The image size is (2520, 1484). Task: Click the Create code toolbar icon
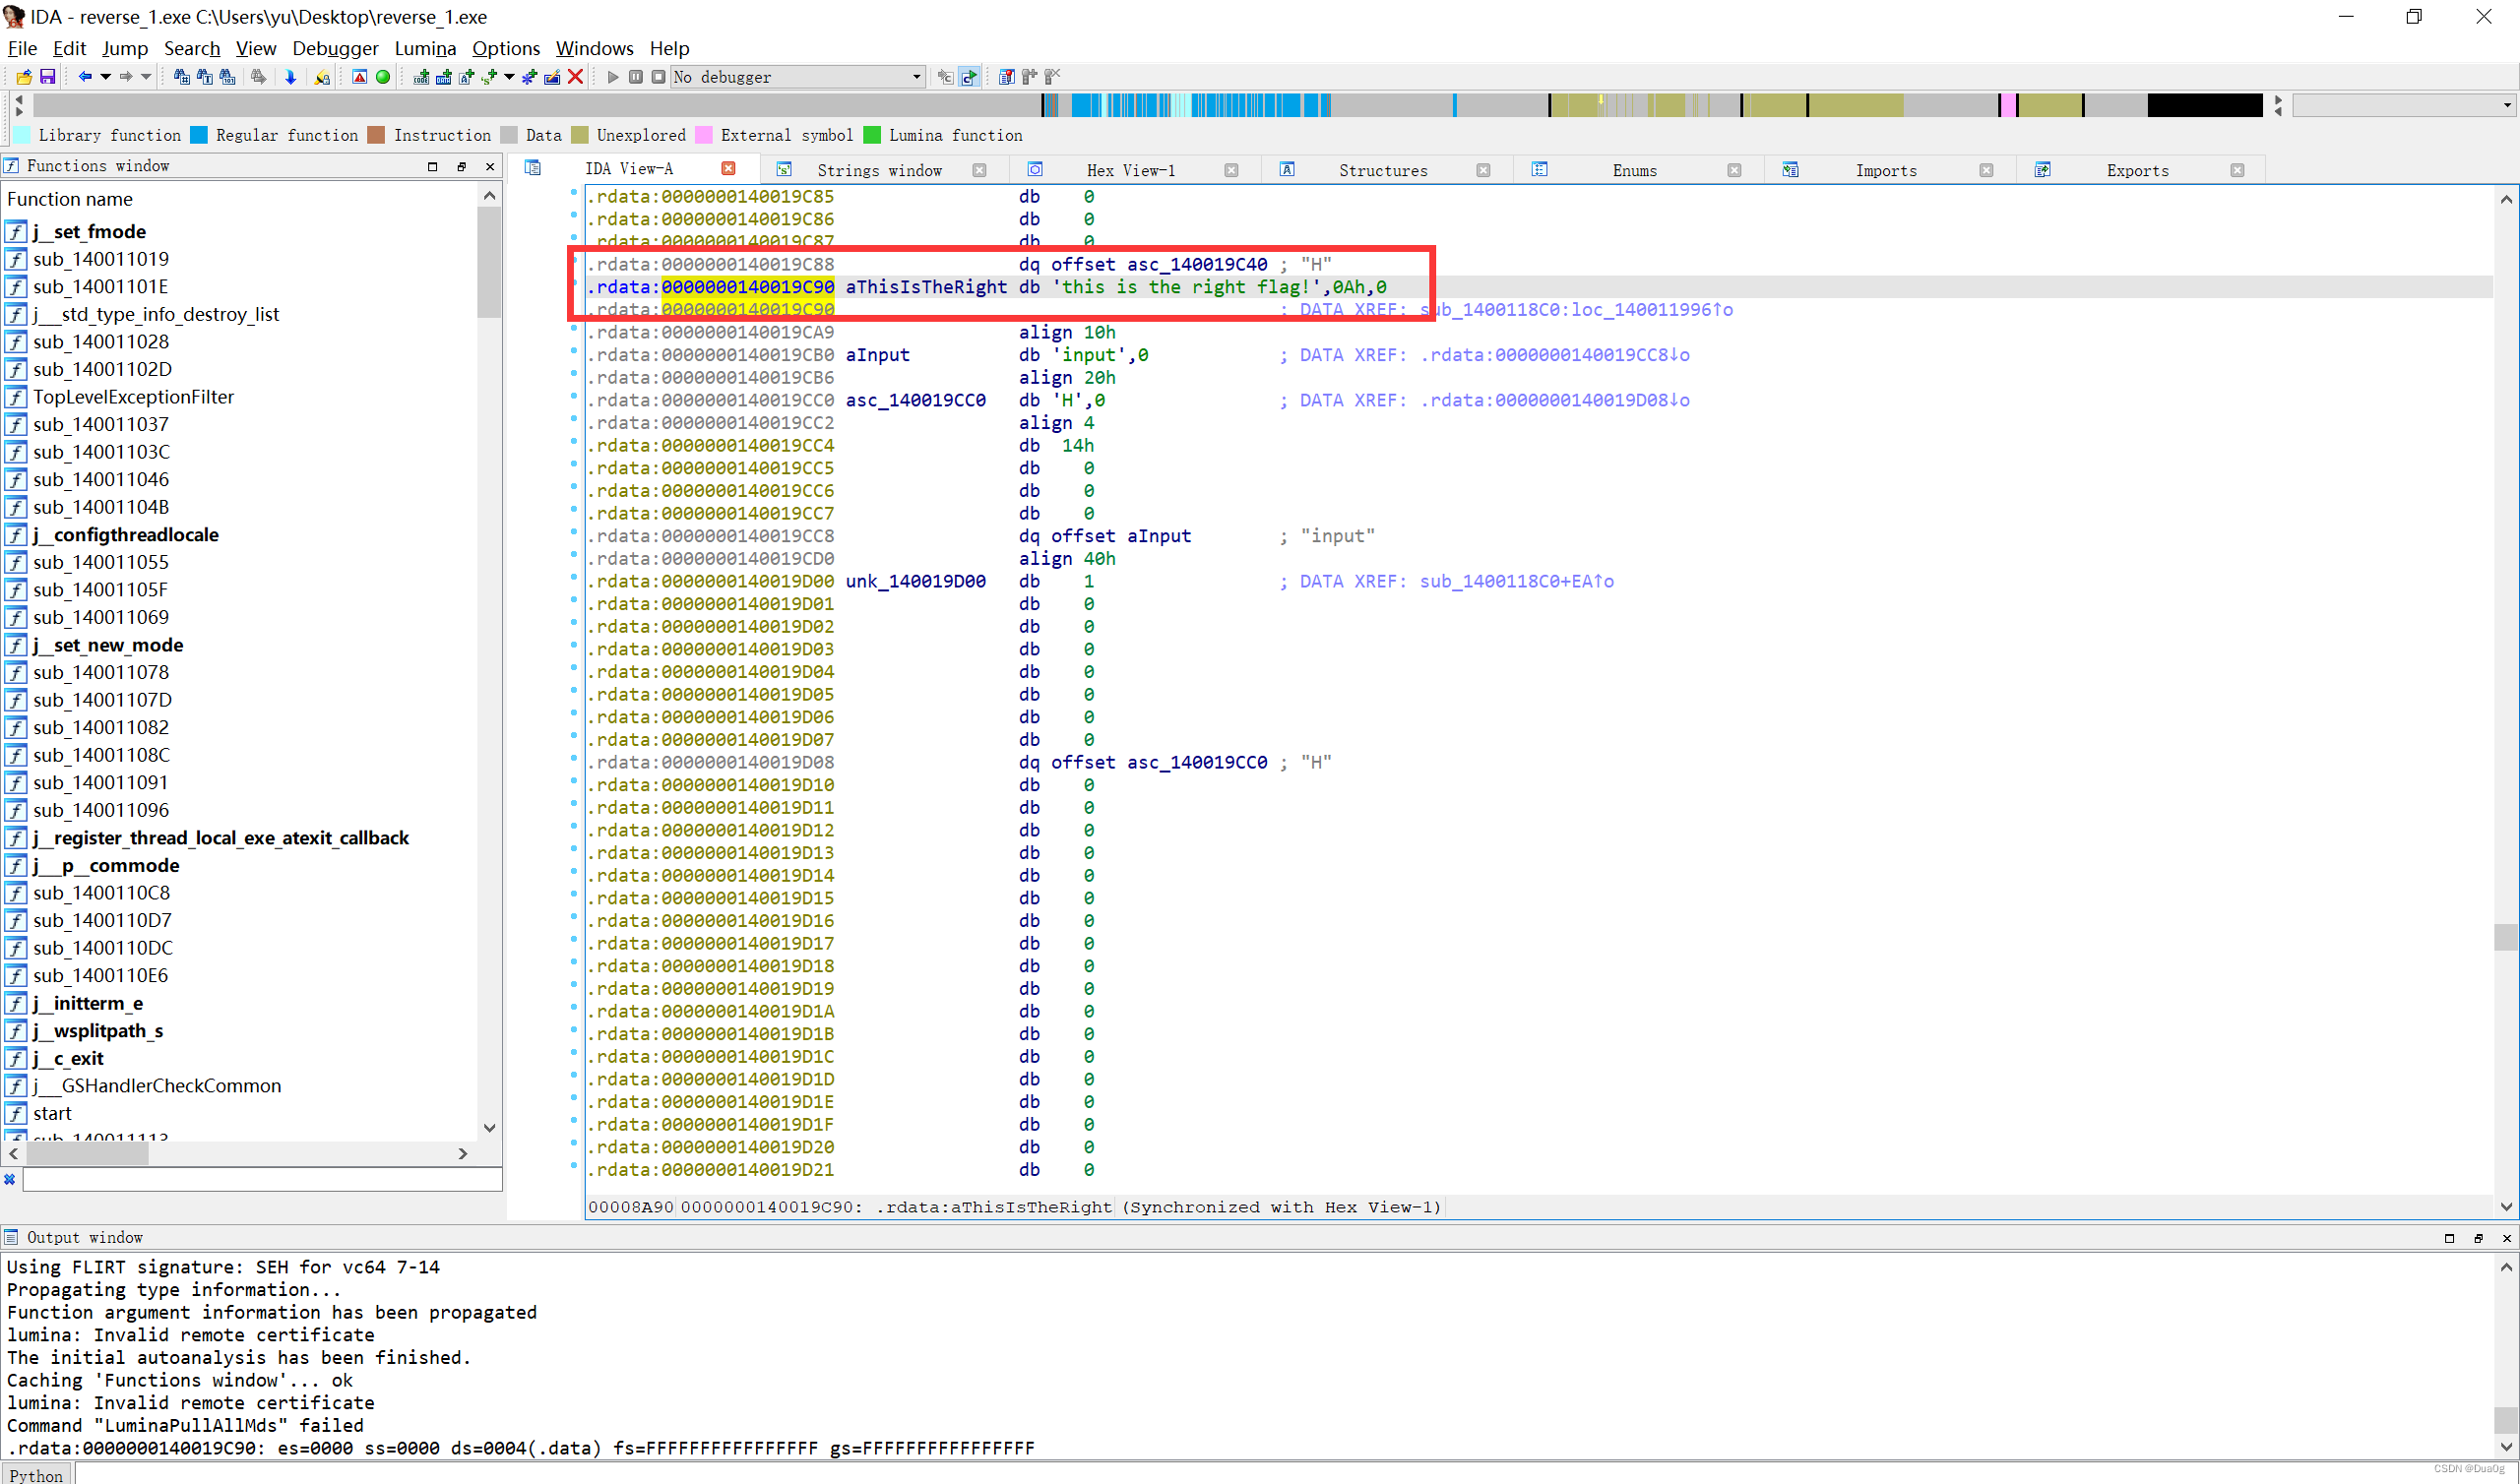pyautogui.click(x=421, y=77)
